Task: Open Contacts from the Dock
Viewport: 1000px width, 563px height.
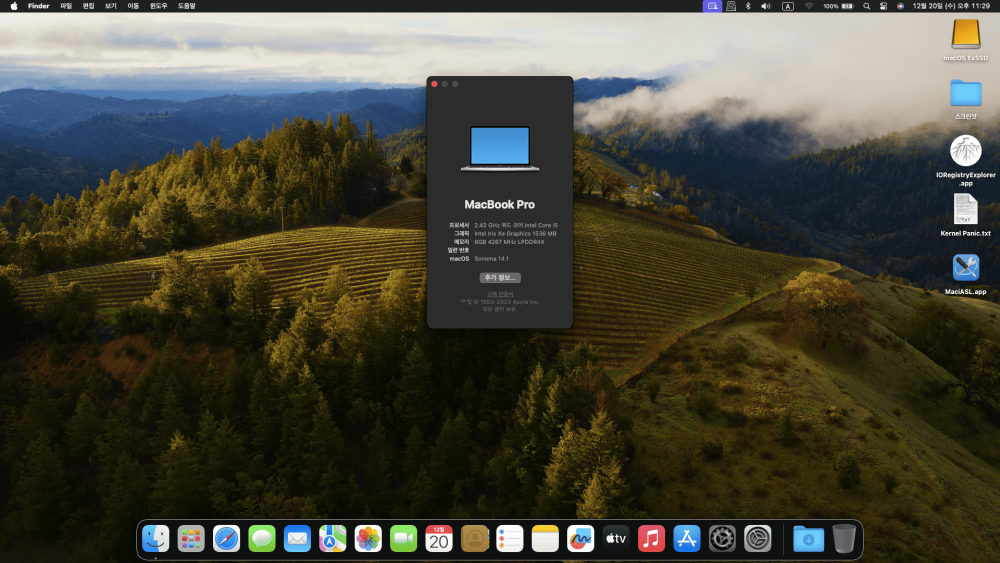Action: coord(474,539)
